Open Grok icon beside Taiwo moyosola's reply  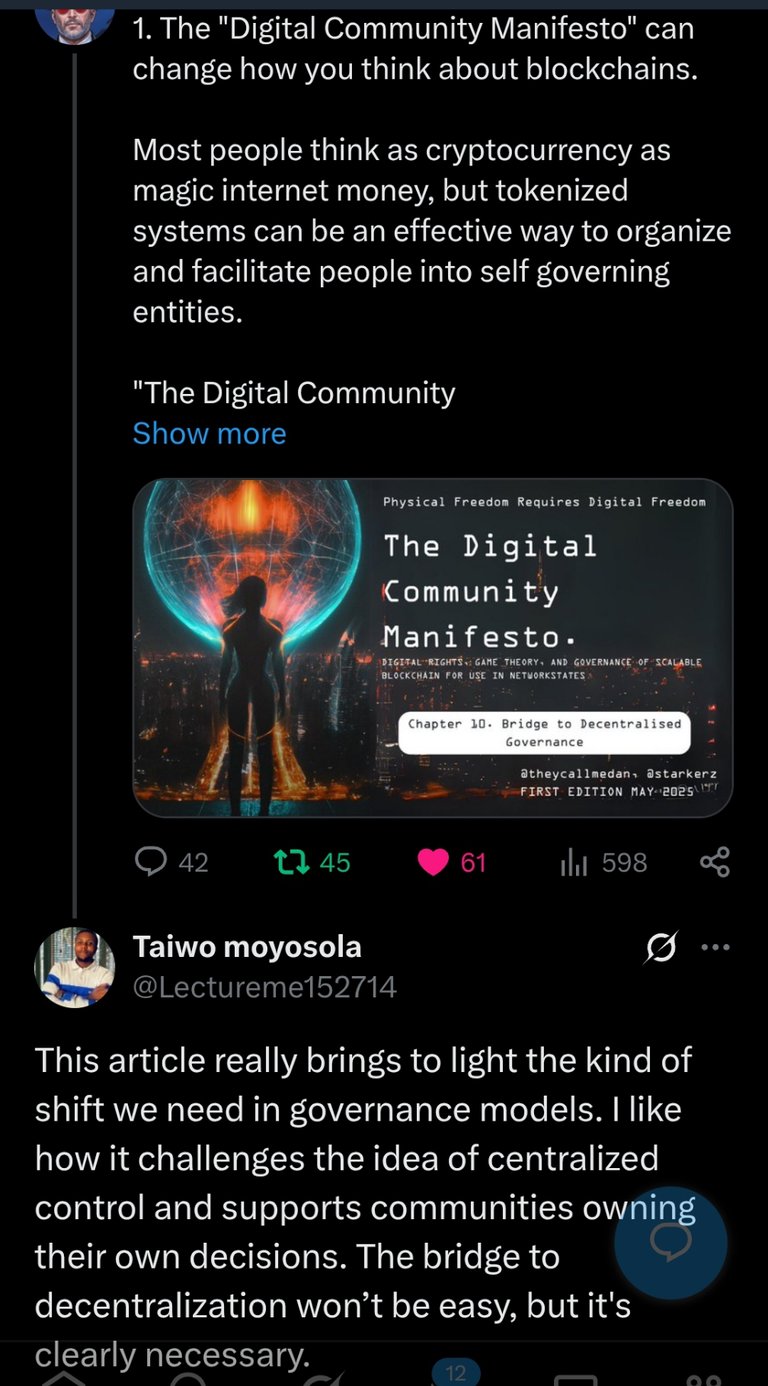point(661,947)
